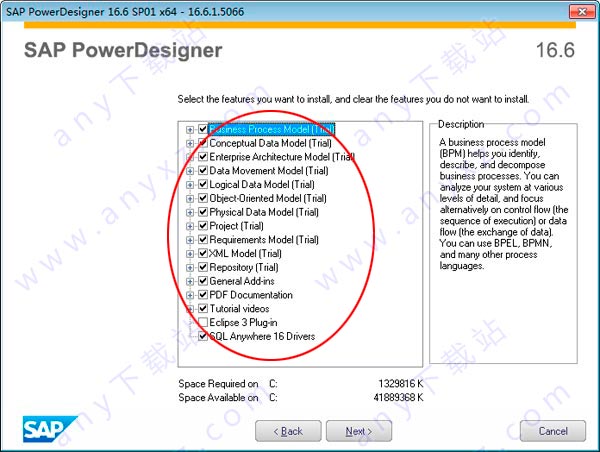Uncheck Business Process Model (Trial) checkbox
Screen dimensions: 600x452
pyautogui.click(x=203, y=129)
